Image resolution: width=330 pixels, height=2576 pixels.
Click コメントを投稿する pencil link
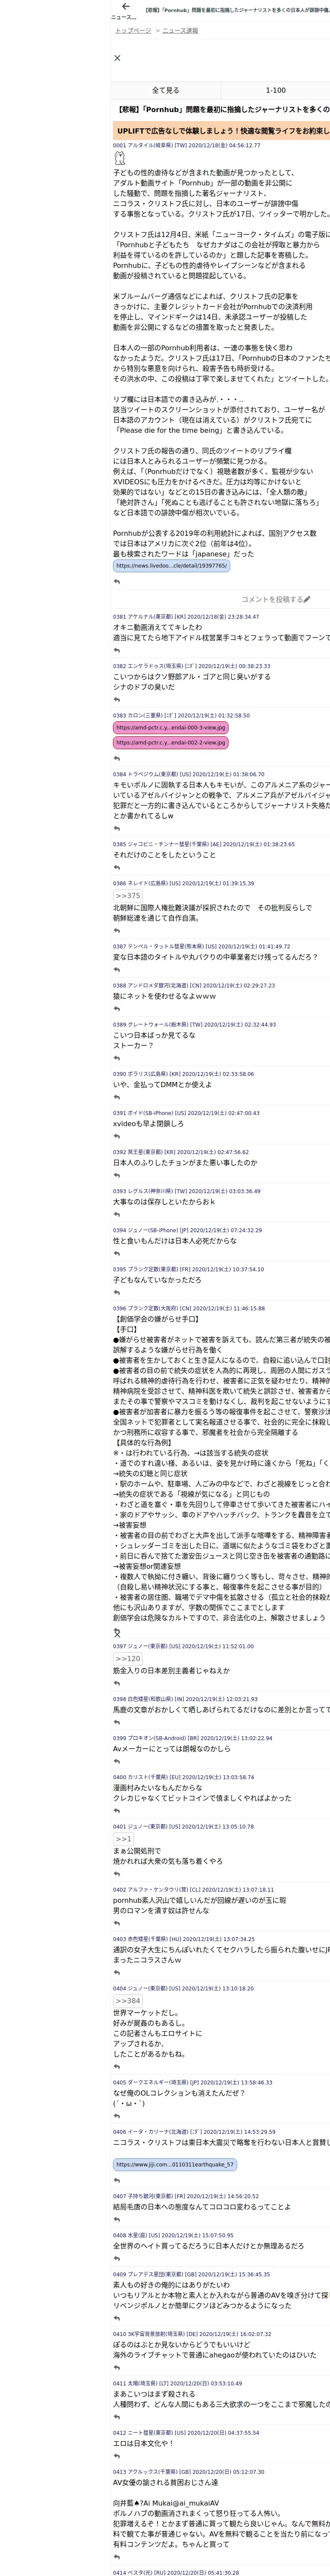pyautogui.click(x=275, y=600)
